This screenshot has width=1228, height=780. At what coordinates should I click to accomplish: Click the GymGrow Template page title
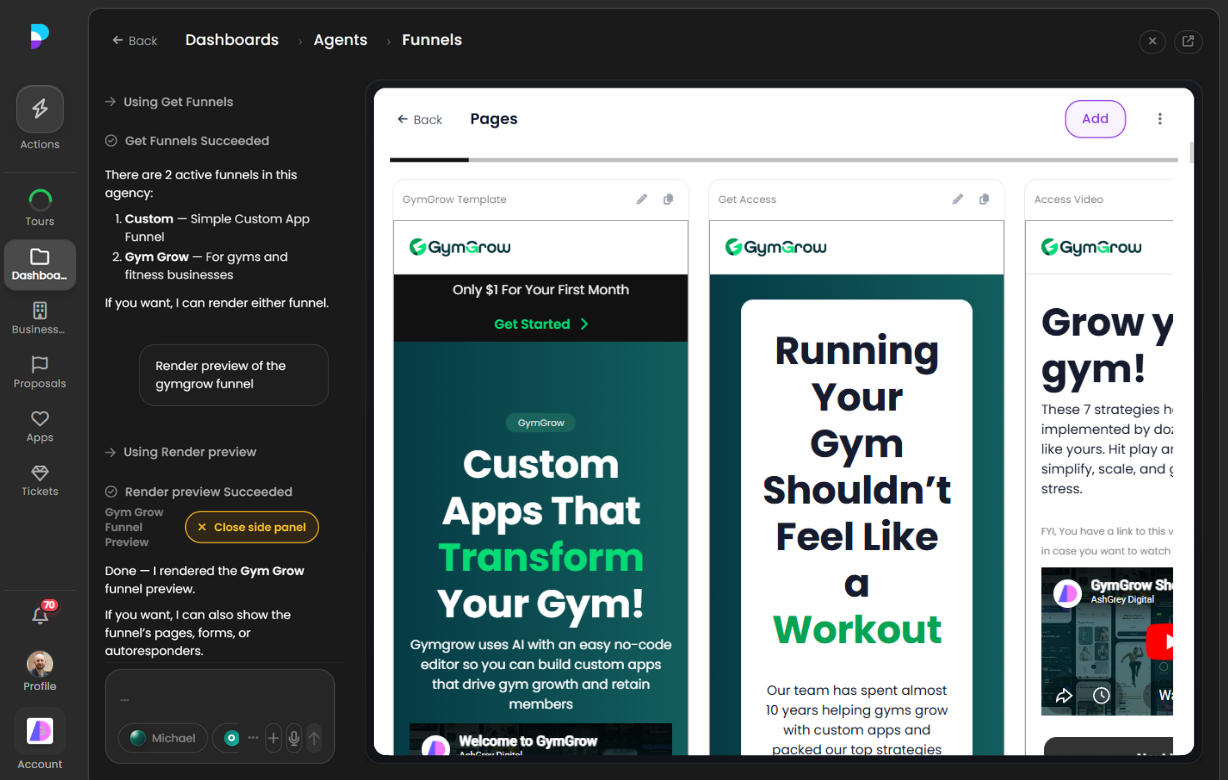455,200
